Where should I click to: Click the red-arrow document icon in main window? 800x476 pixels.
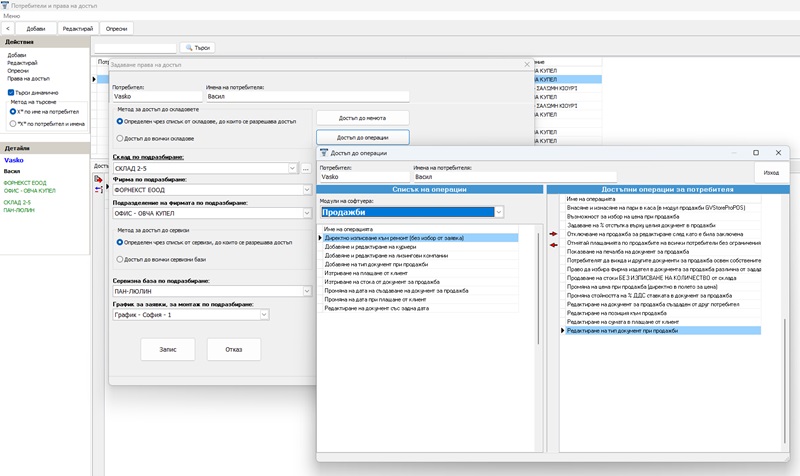[x=98, y=179]
